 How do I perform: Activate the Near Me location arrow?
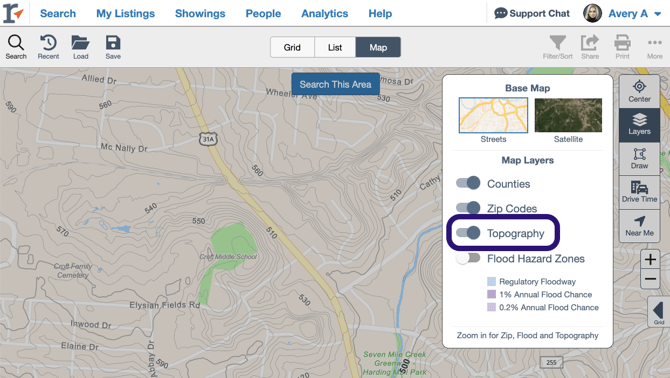pos(639,226)
